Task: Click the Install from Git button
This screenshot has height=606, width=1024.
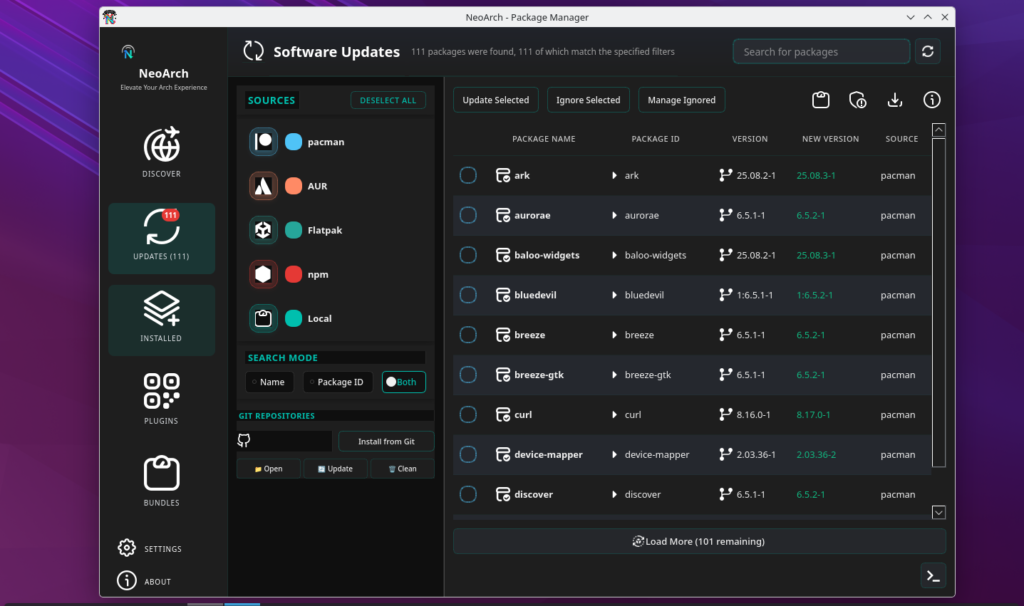Action: (386, 440)
